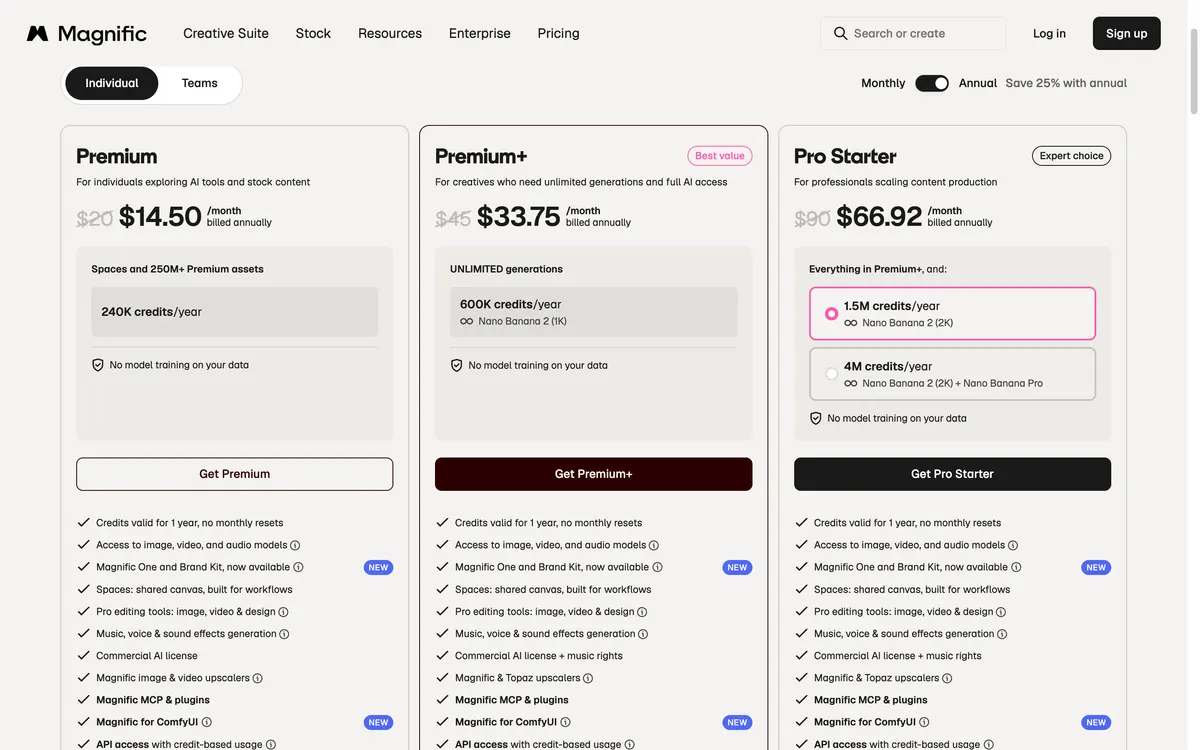
Task: Switch to the Teams tab
Action: pos(200,83)
